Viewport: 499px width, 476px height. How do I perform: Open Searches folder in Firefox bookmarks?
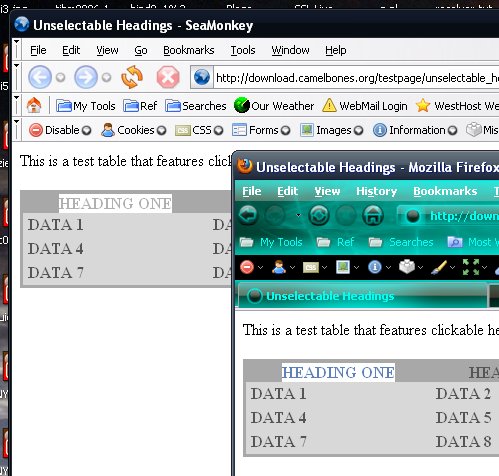click(400, 242)
